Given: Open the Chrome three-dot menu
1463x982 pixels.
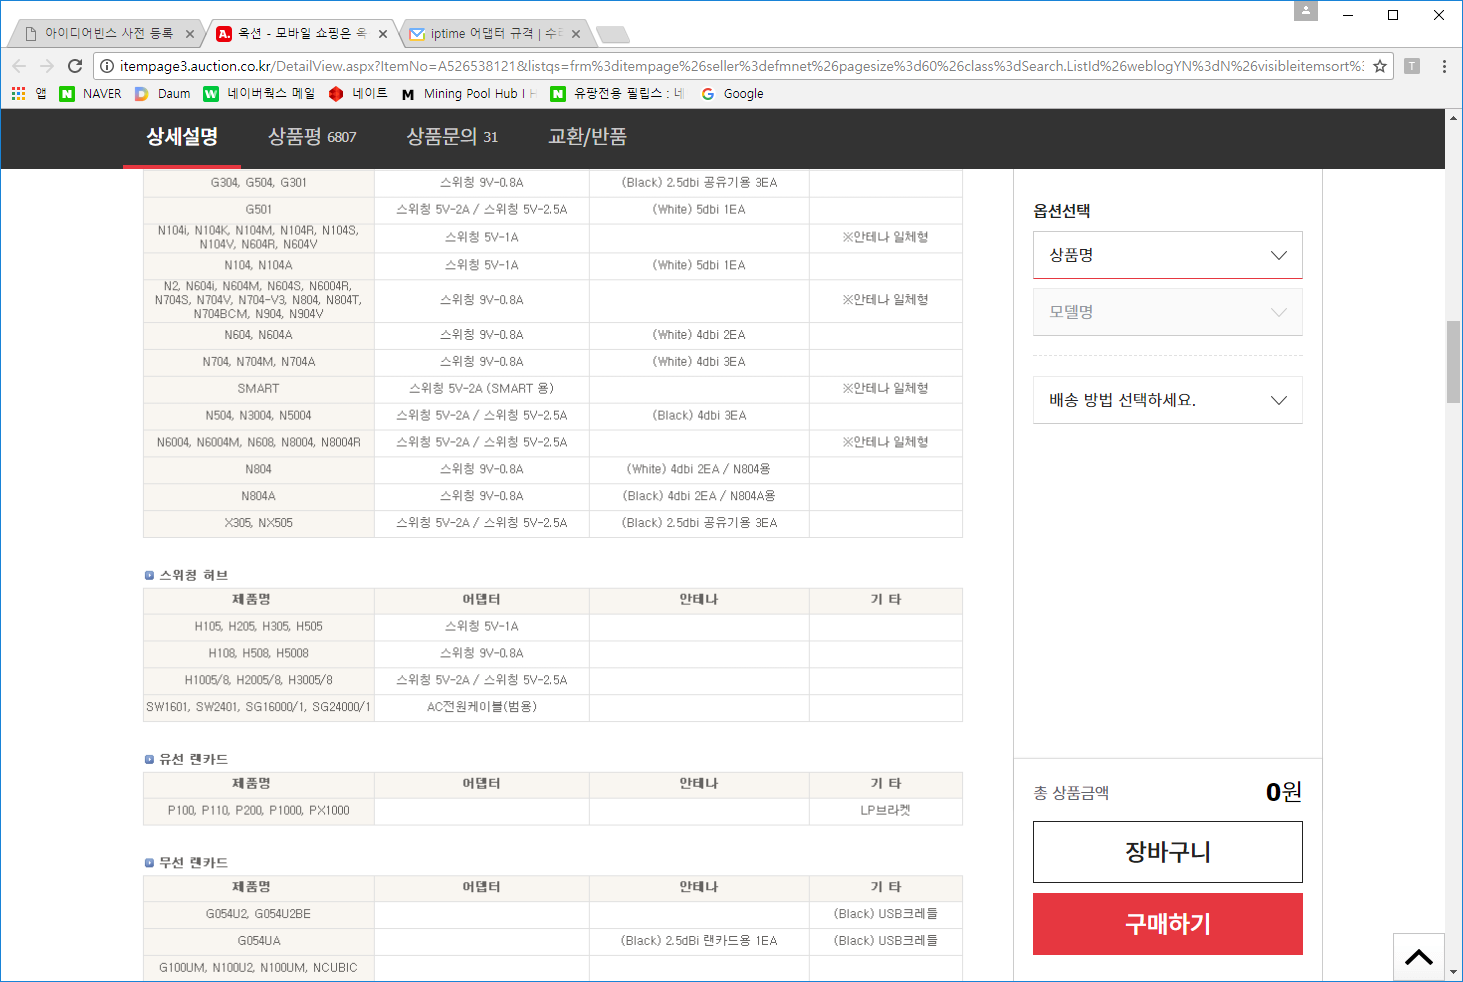Looking at the screenshot, I should [1444, 66].
